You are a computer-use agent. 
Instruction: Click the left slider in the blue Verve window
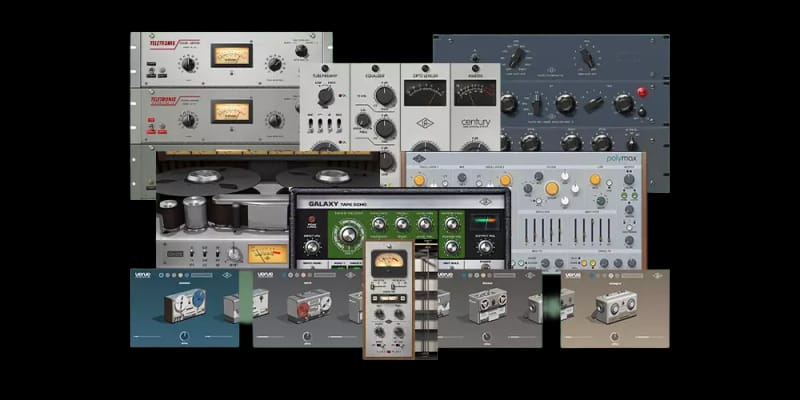coord(148,337)
